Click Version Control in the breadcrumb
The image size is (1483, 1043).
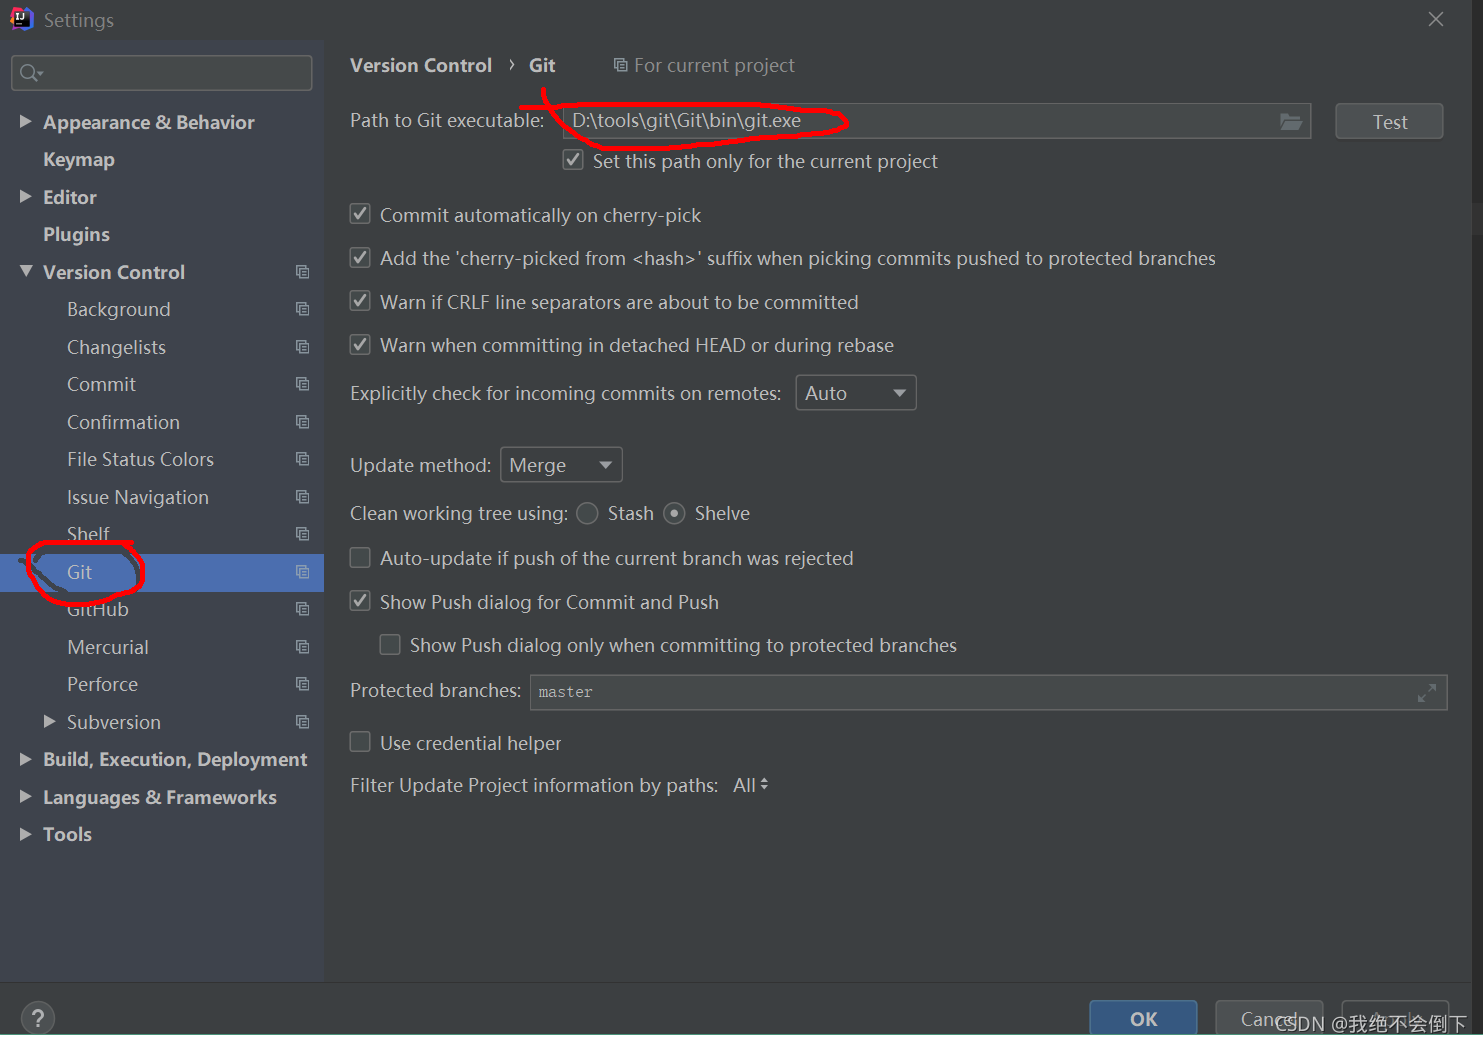click(421, 65)
